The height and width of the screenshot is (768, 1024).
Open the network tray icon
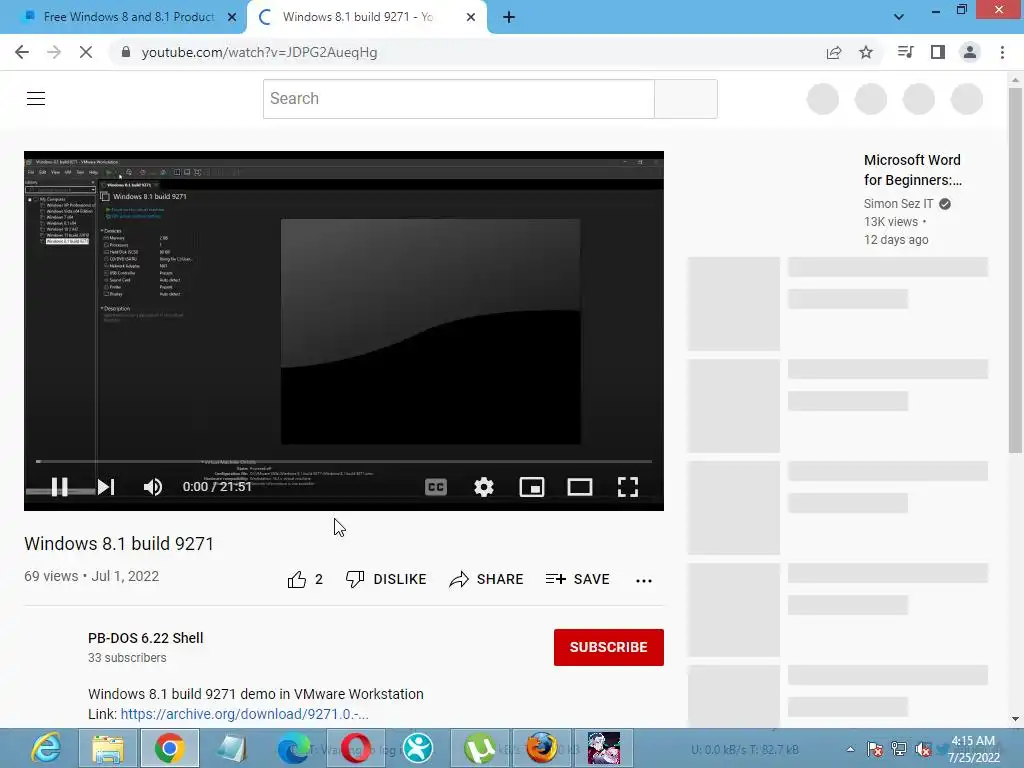899,749
